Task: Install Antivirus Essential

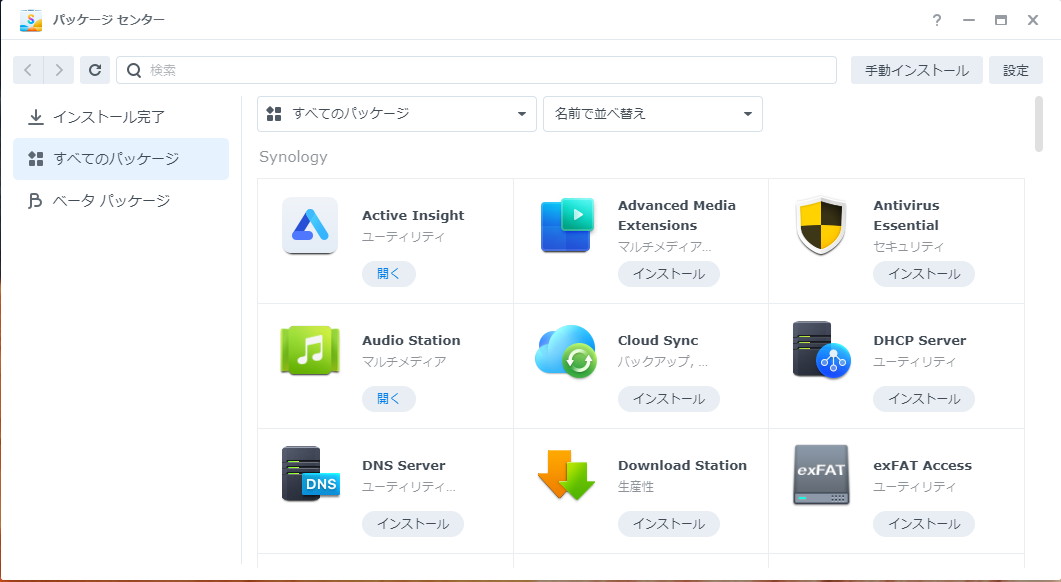Action: pos(924,274)
